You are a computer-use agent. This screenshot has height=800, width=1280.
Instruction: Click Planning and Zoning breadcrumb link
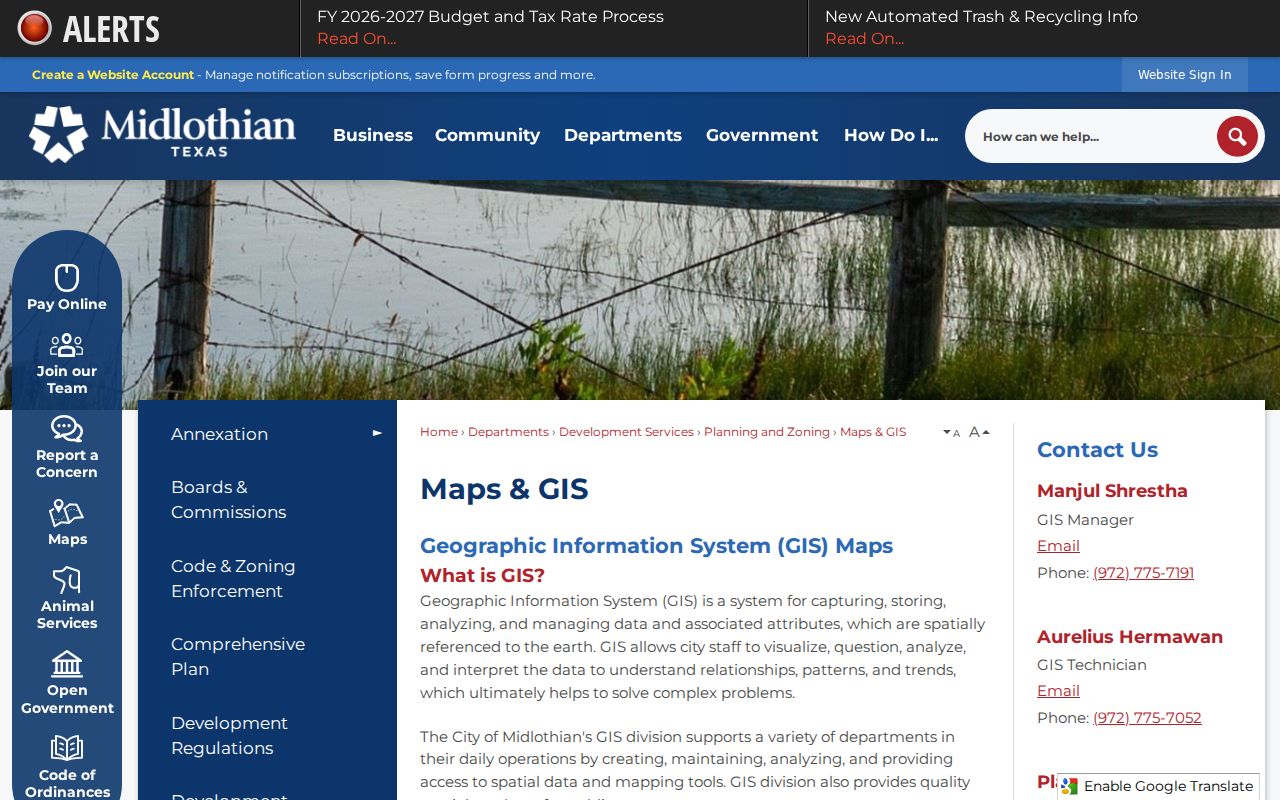(x=767, y=432)
